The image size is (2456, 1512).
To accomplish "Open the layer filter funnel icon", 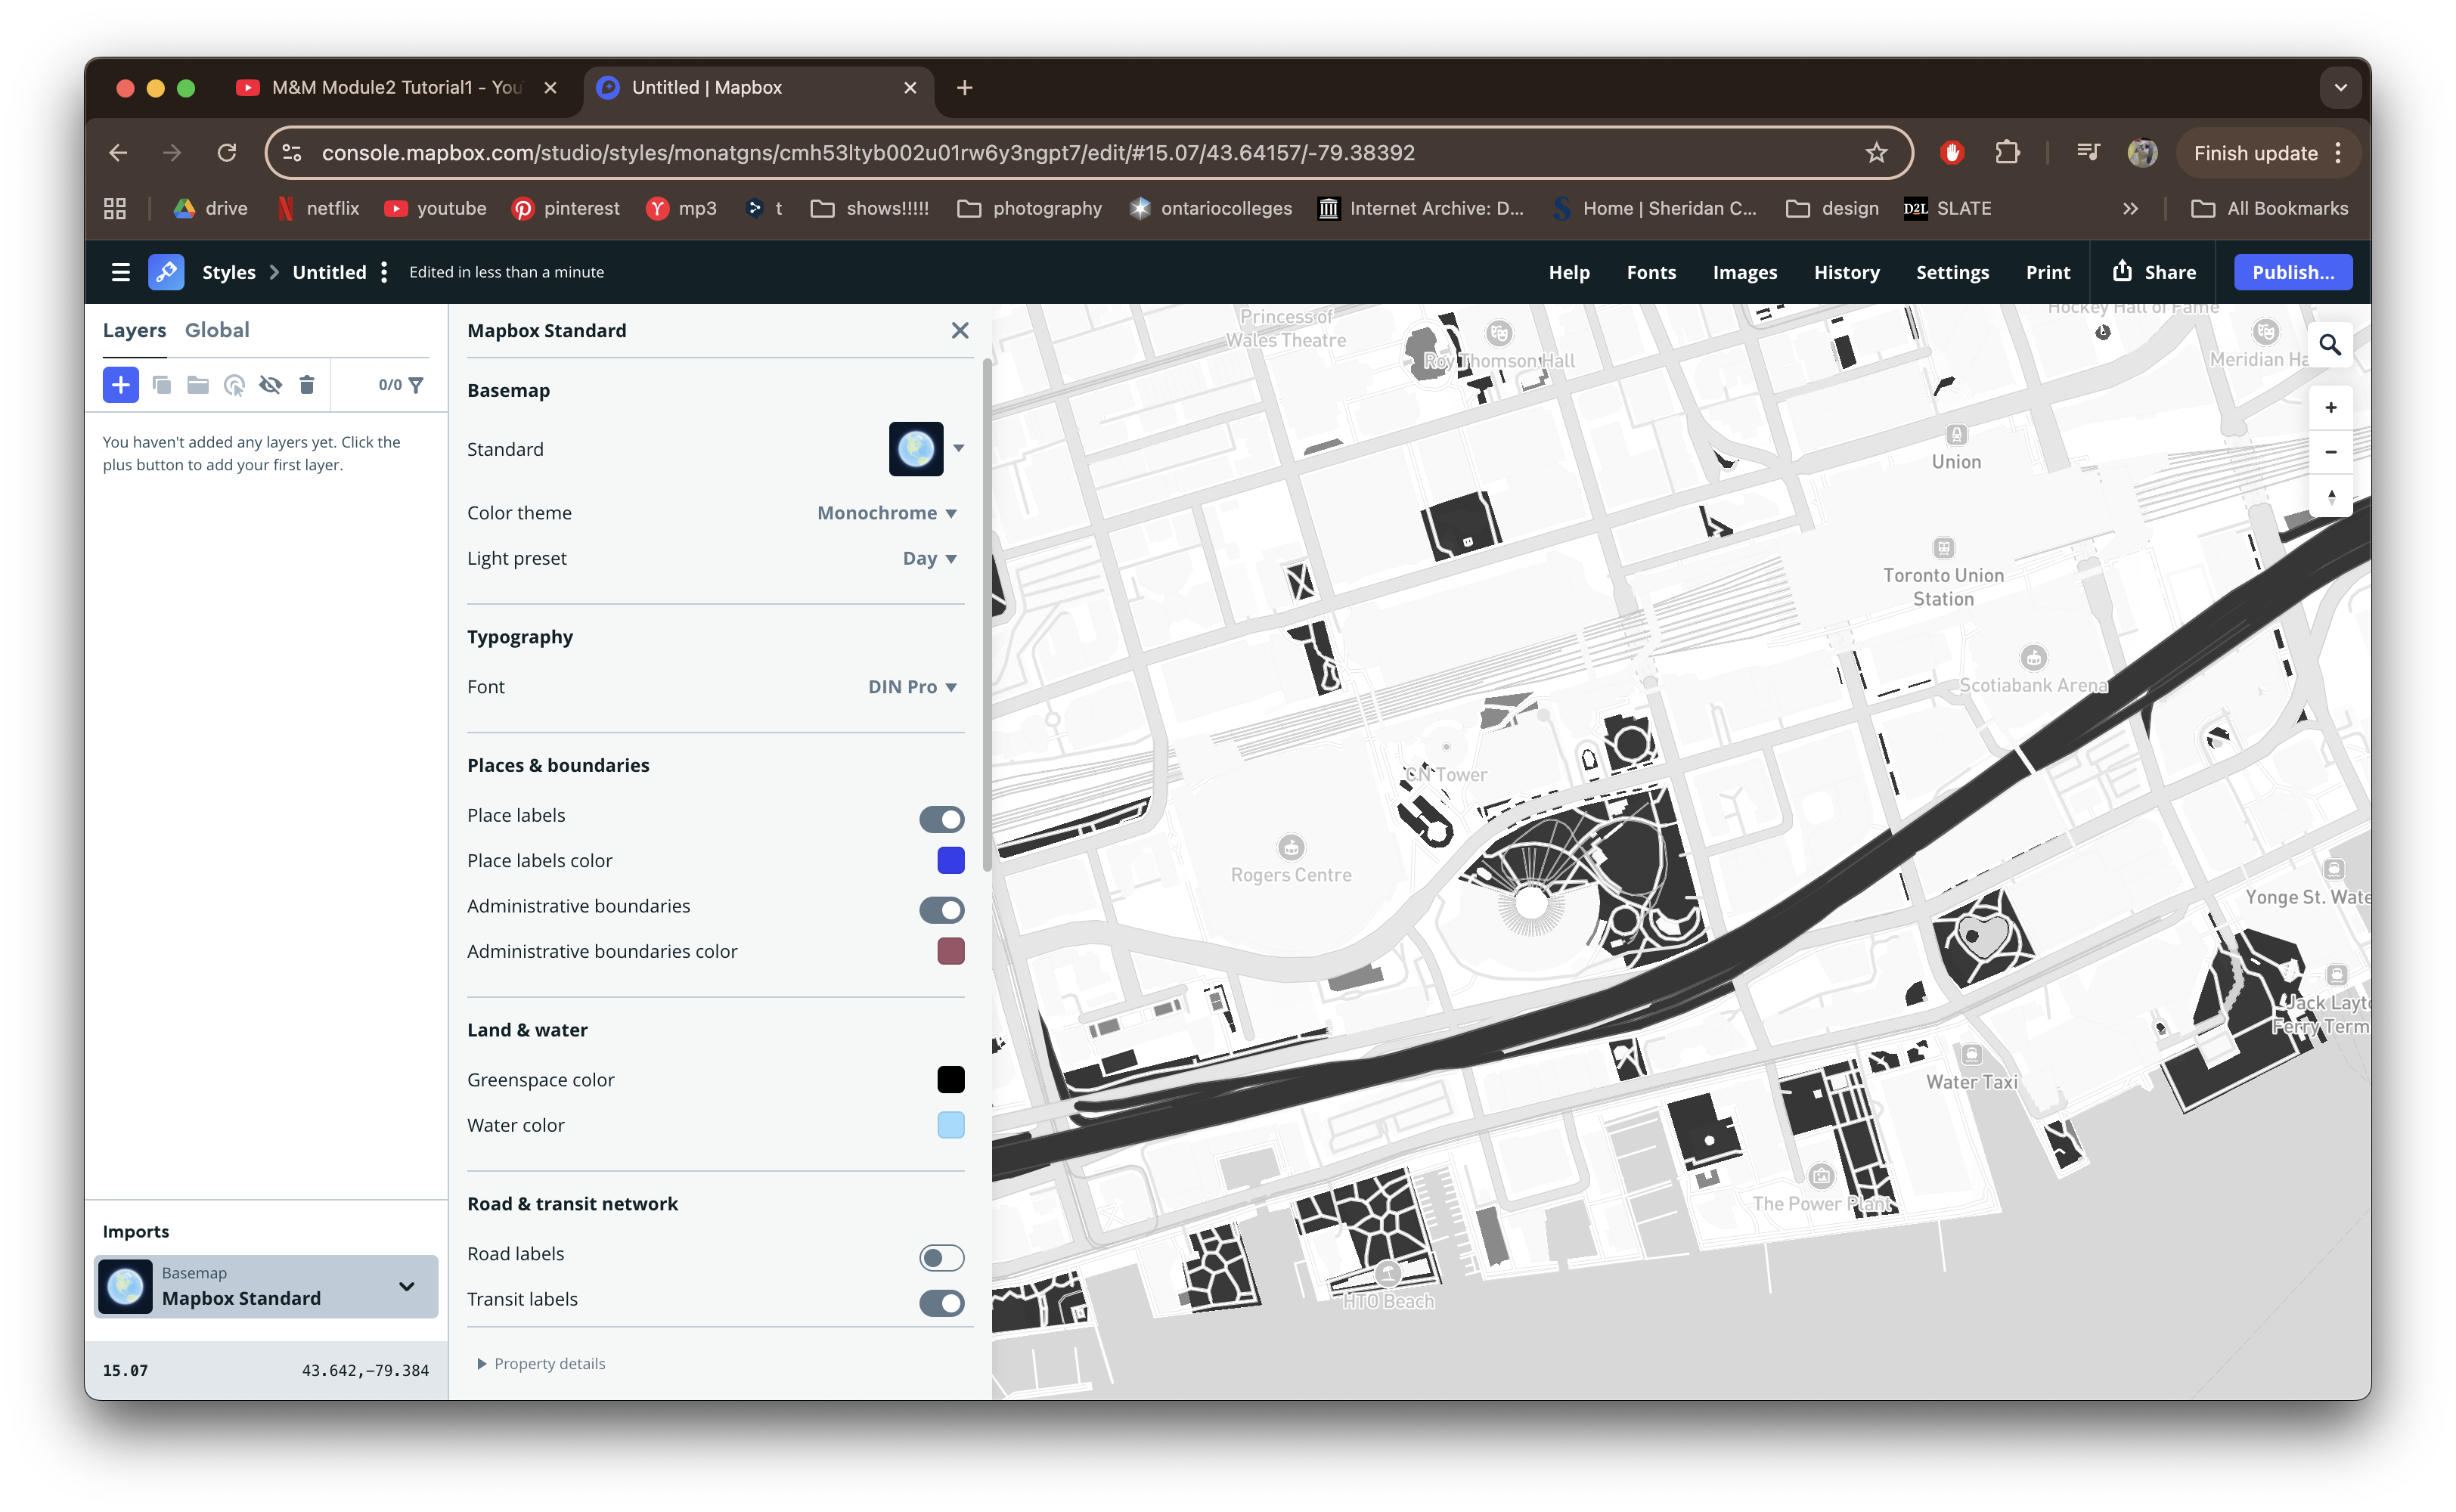I will (416, 385).
